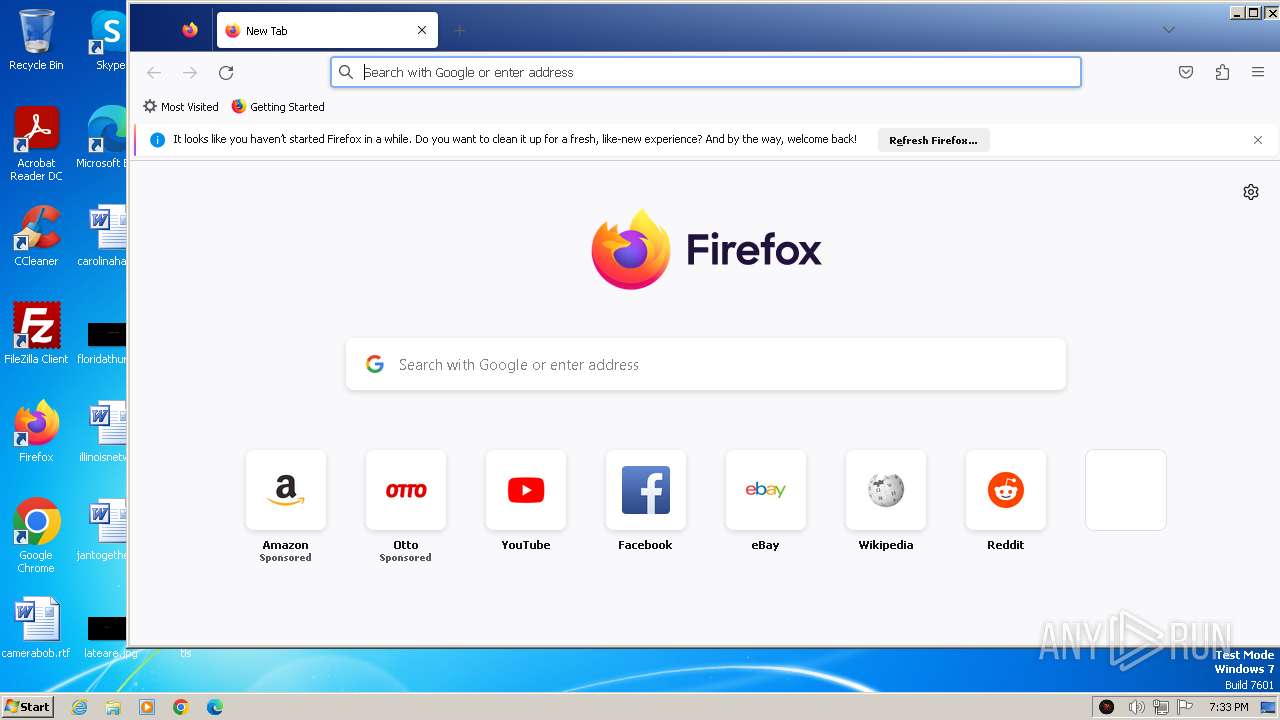This screenshot has height=720, width=1280.
Task: Click the Refresh Firefox button
Action: pyautogui.click(x=933, y=140)
